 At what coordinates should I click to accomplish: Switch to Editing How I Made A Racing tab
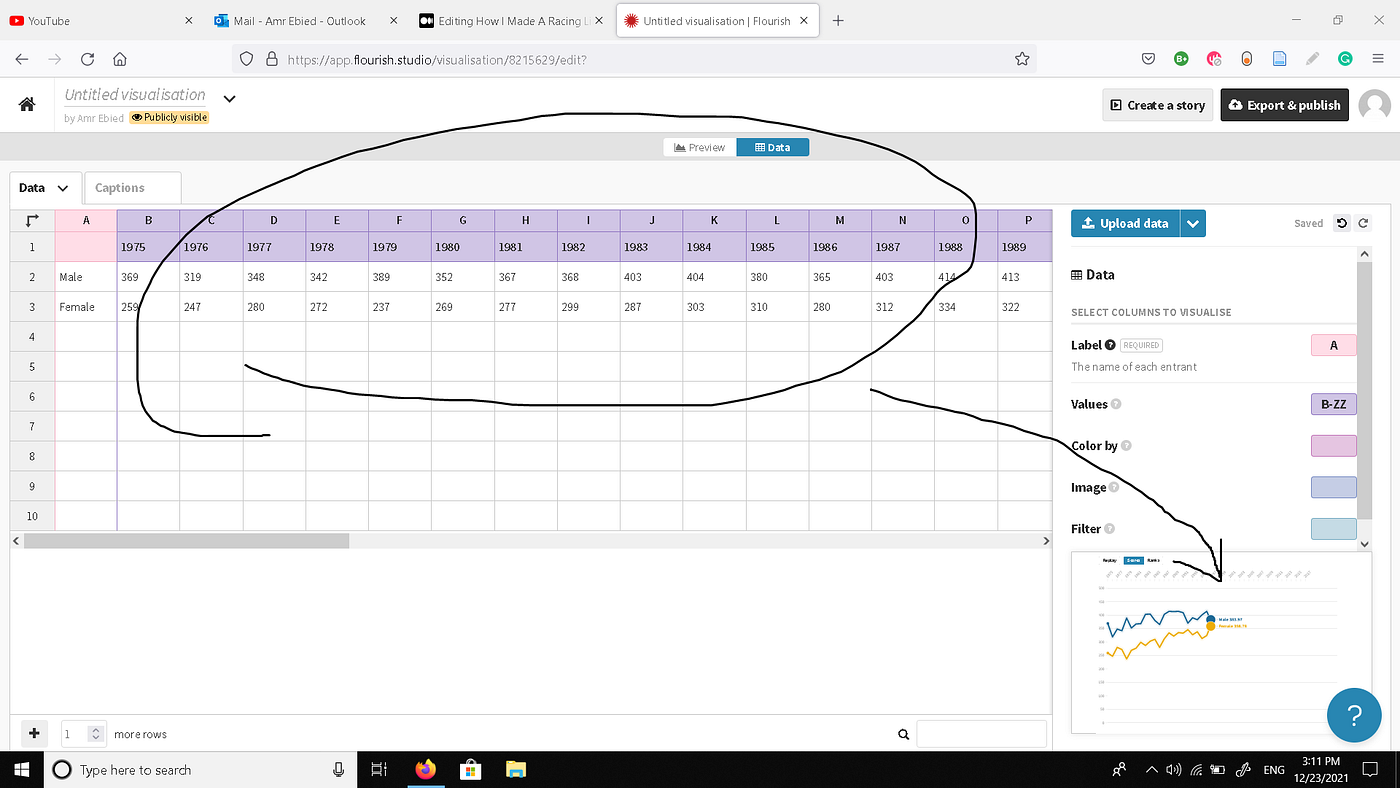pyautogui.click(x=510, y=20)
